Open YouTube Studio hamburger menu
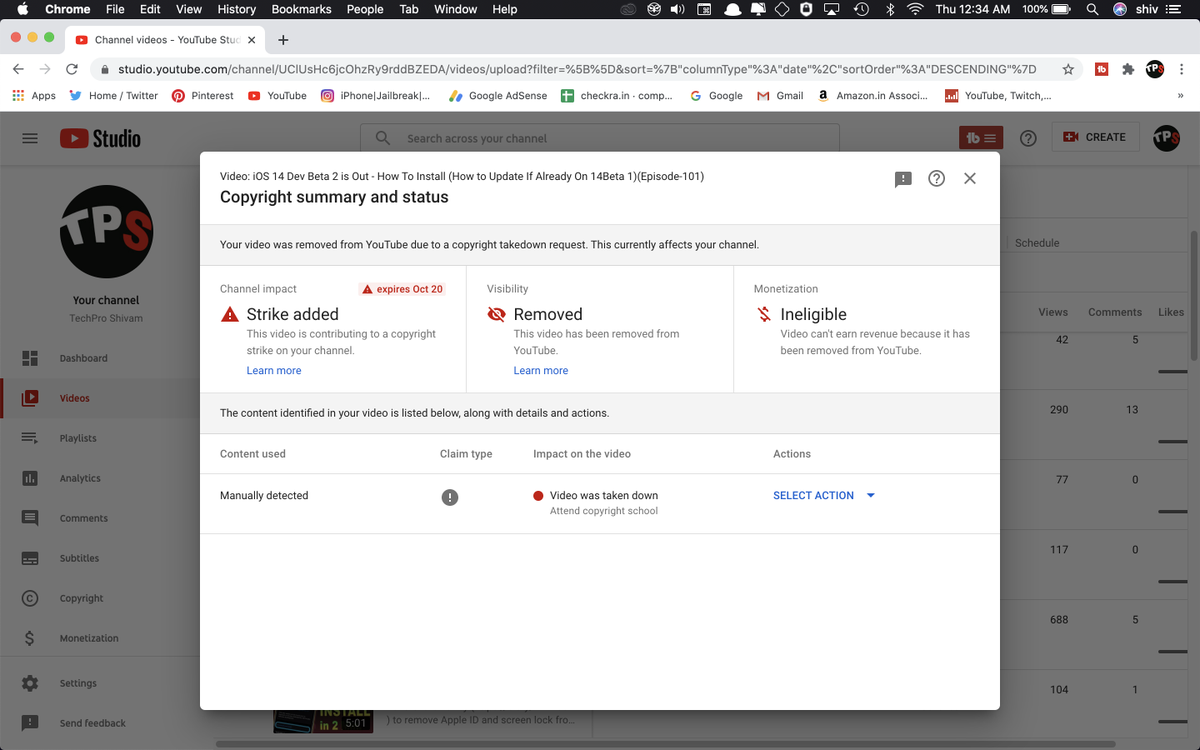The image size is (1200, 750). [30, 138]
